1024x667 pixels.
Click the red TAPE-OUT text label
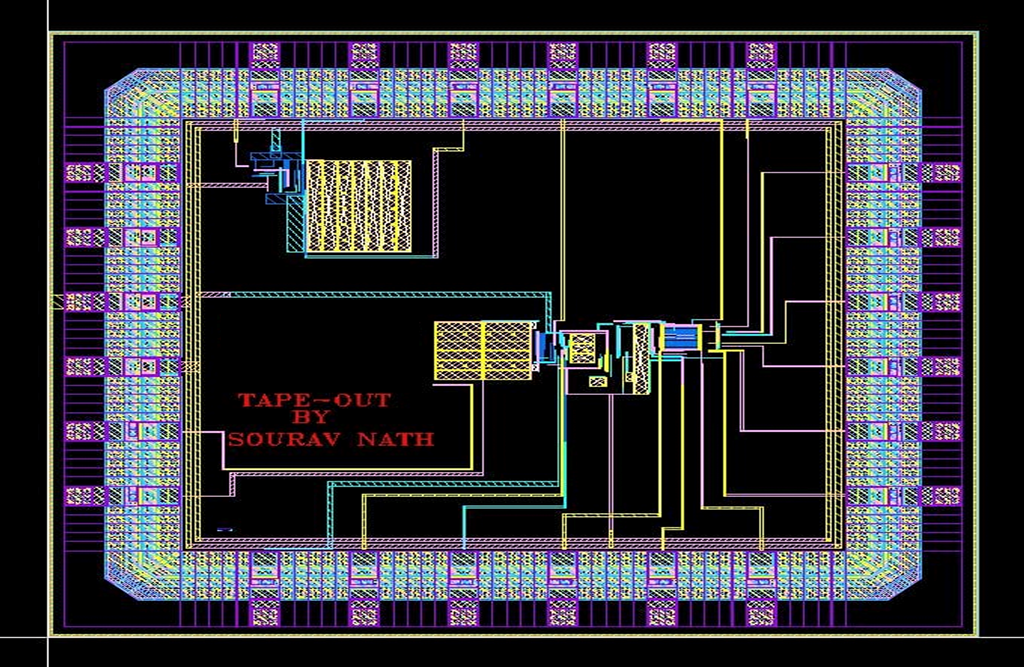tap(314, 400)
